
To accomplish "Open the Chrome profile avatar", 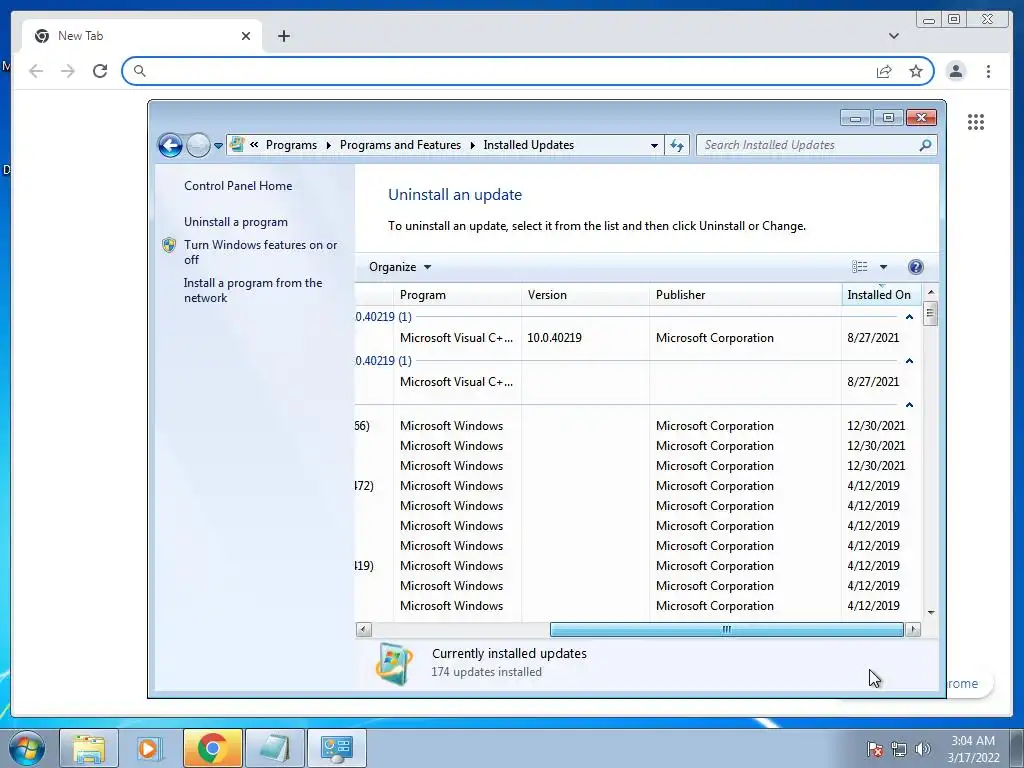I will [x=955, y=71].
